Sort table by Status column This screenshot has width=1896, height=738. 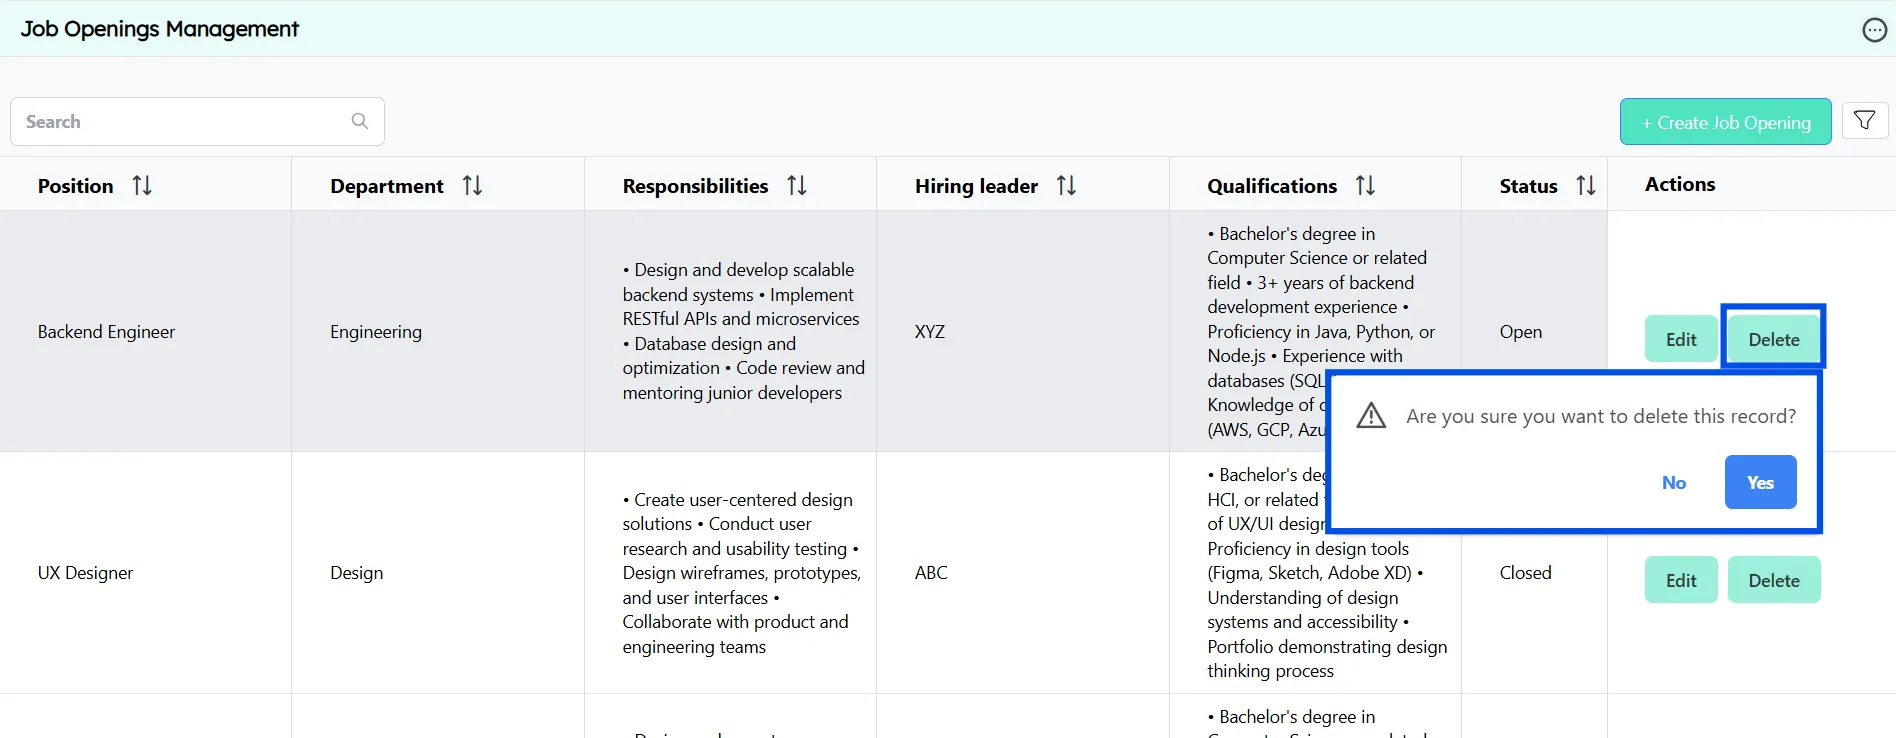[x=1585, y=185]
